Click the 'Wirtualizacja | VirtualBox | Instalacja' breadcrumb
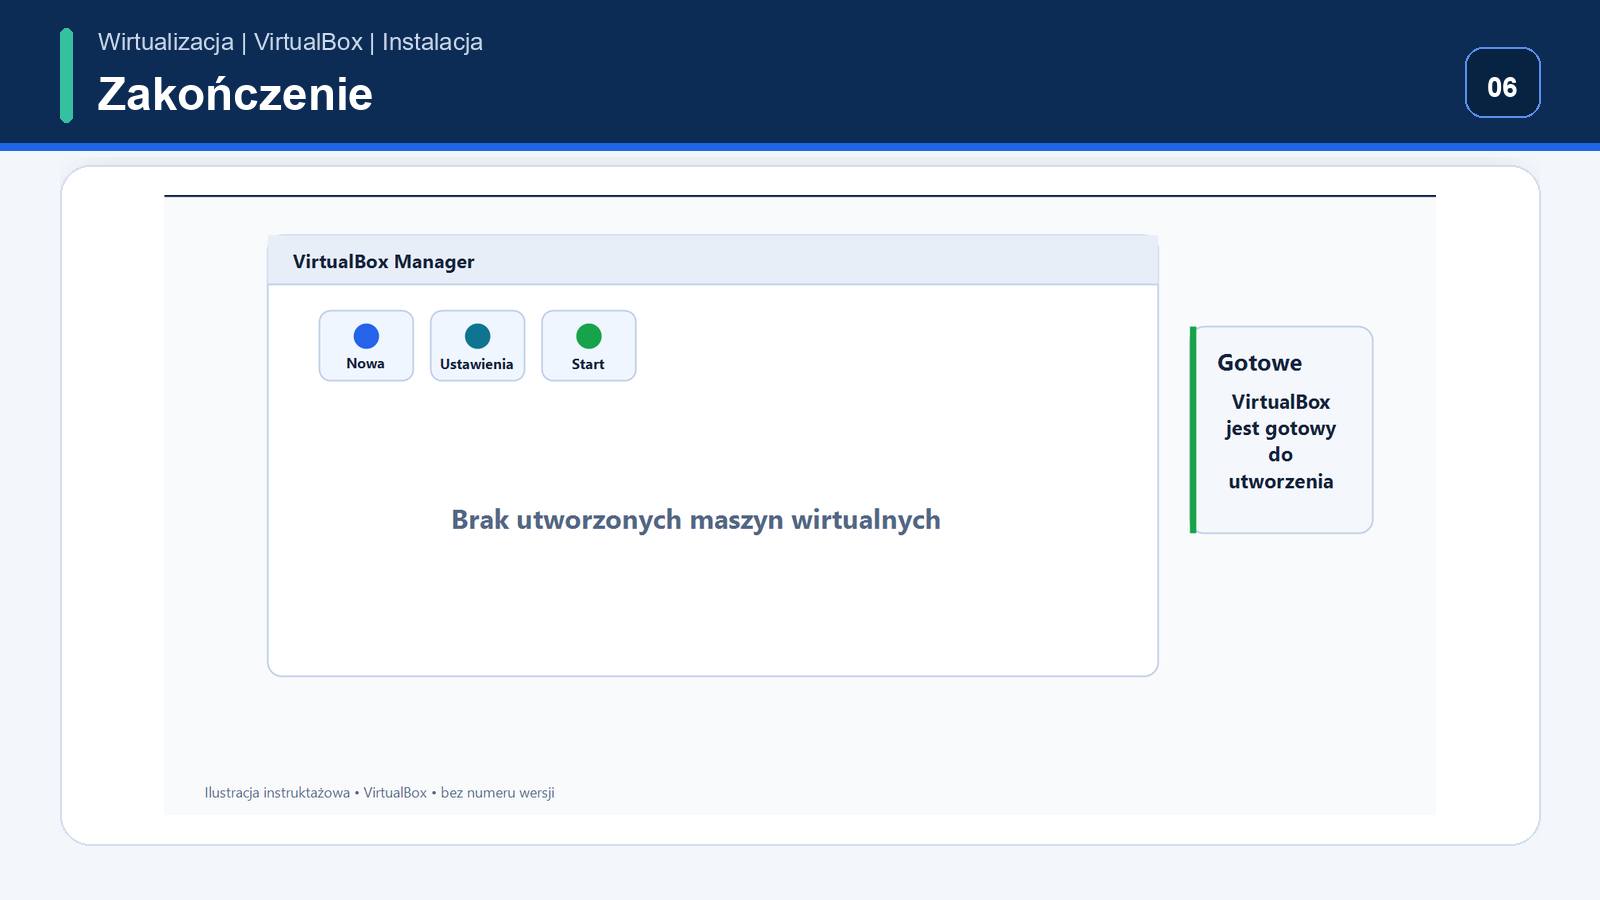This screenshot has width=1600, height=900. point(290,42)
